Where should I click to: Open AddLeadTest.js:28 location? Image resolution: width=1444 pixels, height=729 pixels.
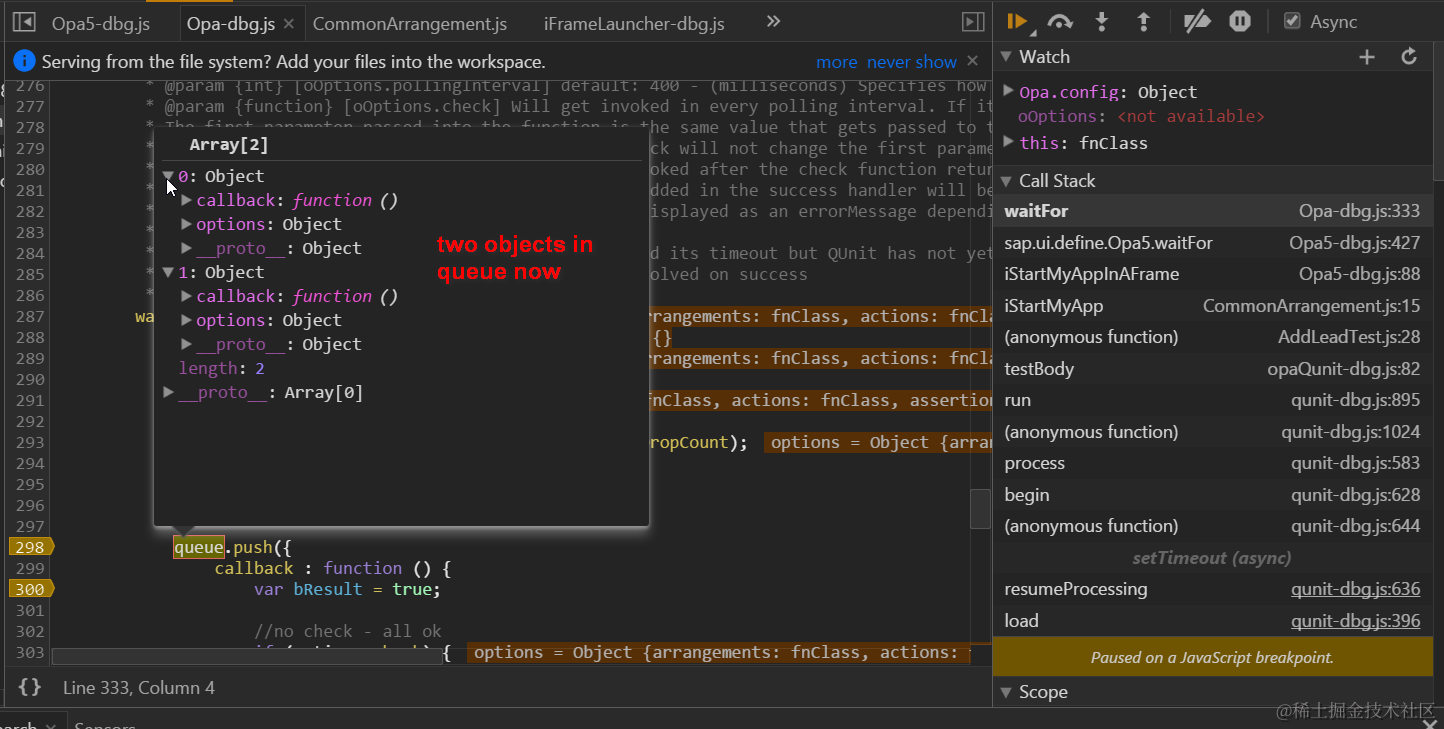pyautogui.click(x=1349, y=337)
